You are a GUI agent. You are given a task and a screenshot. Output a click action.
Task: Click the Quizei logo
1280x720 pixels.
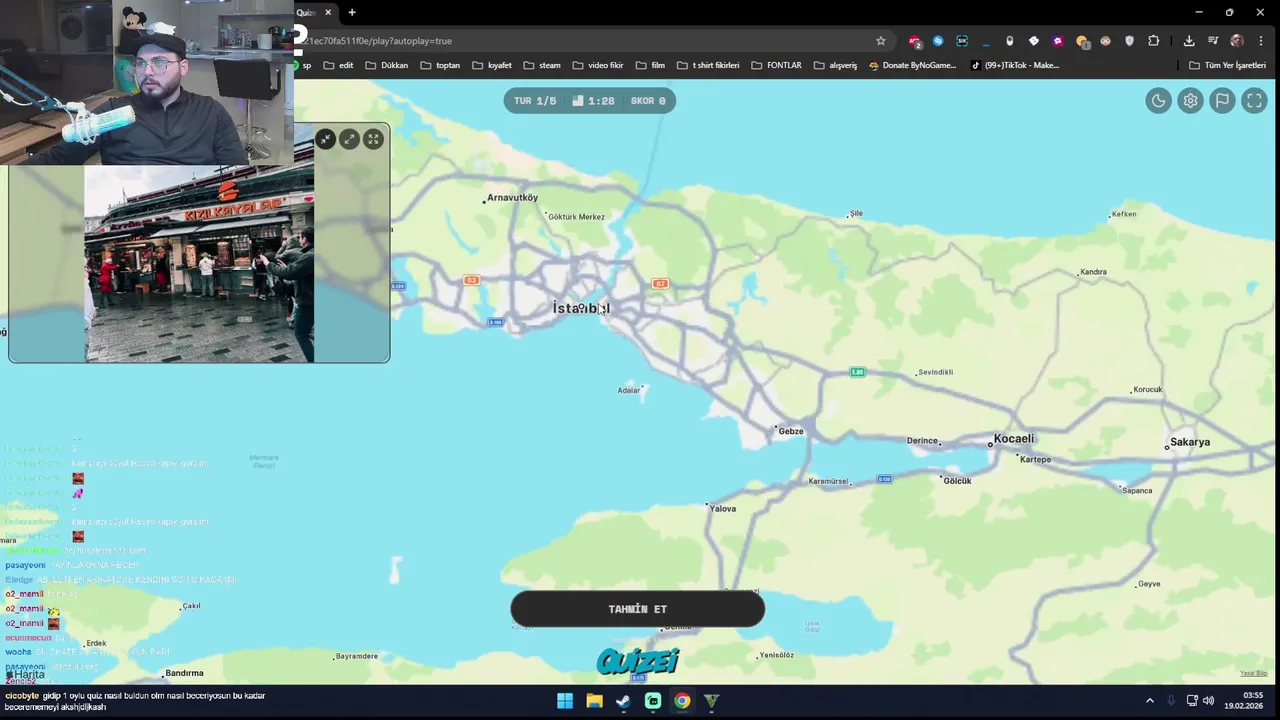click(638, 661)
